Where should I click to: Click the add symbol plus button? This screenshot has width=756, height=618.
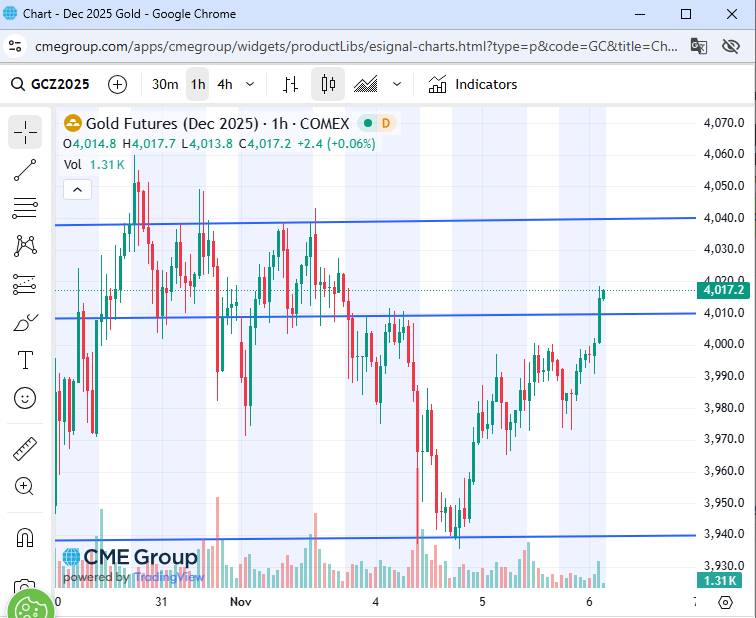(118, 84)
